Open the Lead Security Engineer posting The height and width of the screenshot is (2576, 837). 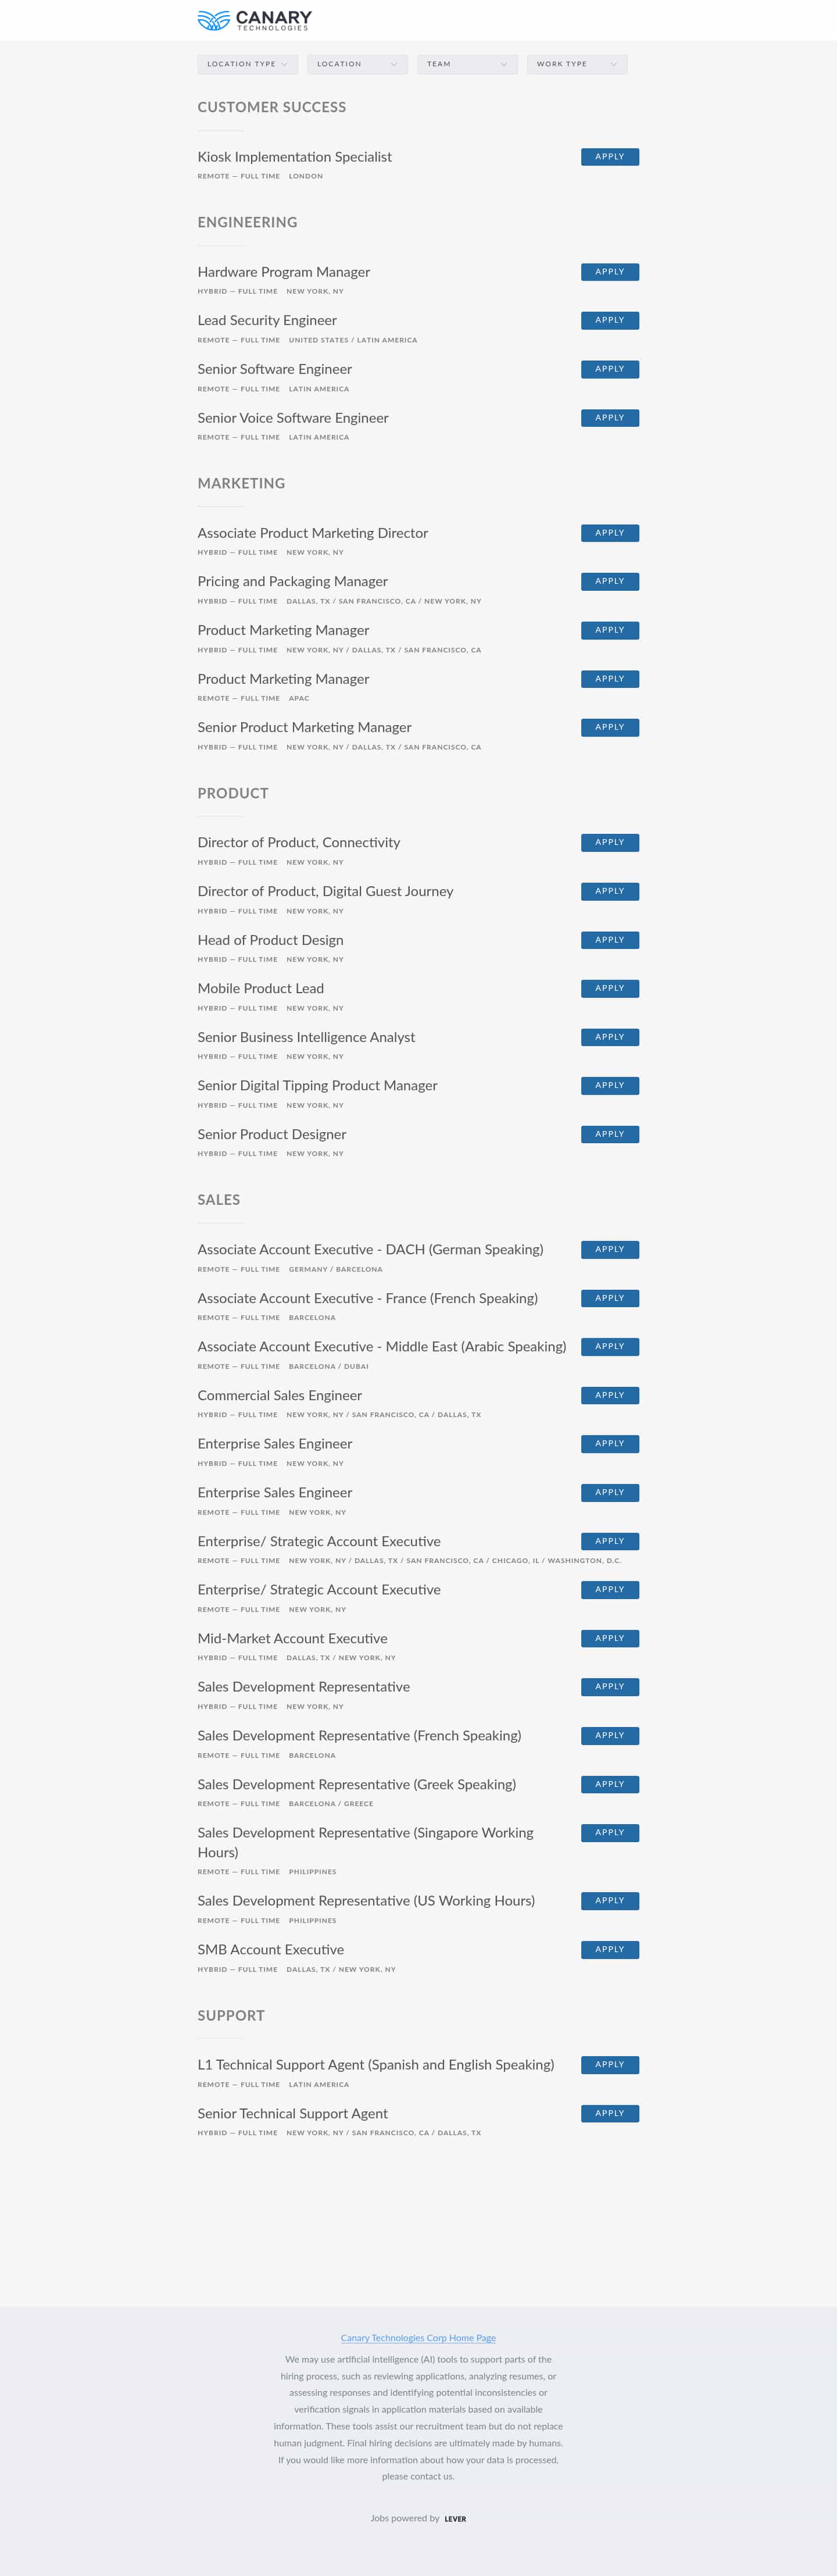pos(267,321)
